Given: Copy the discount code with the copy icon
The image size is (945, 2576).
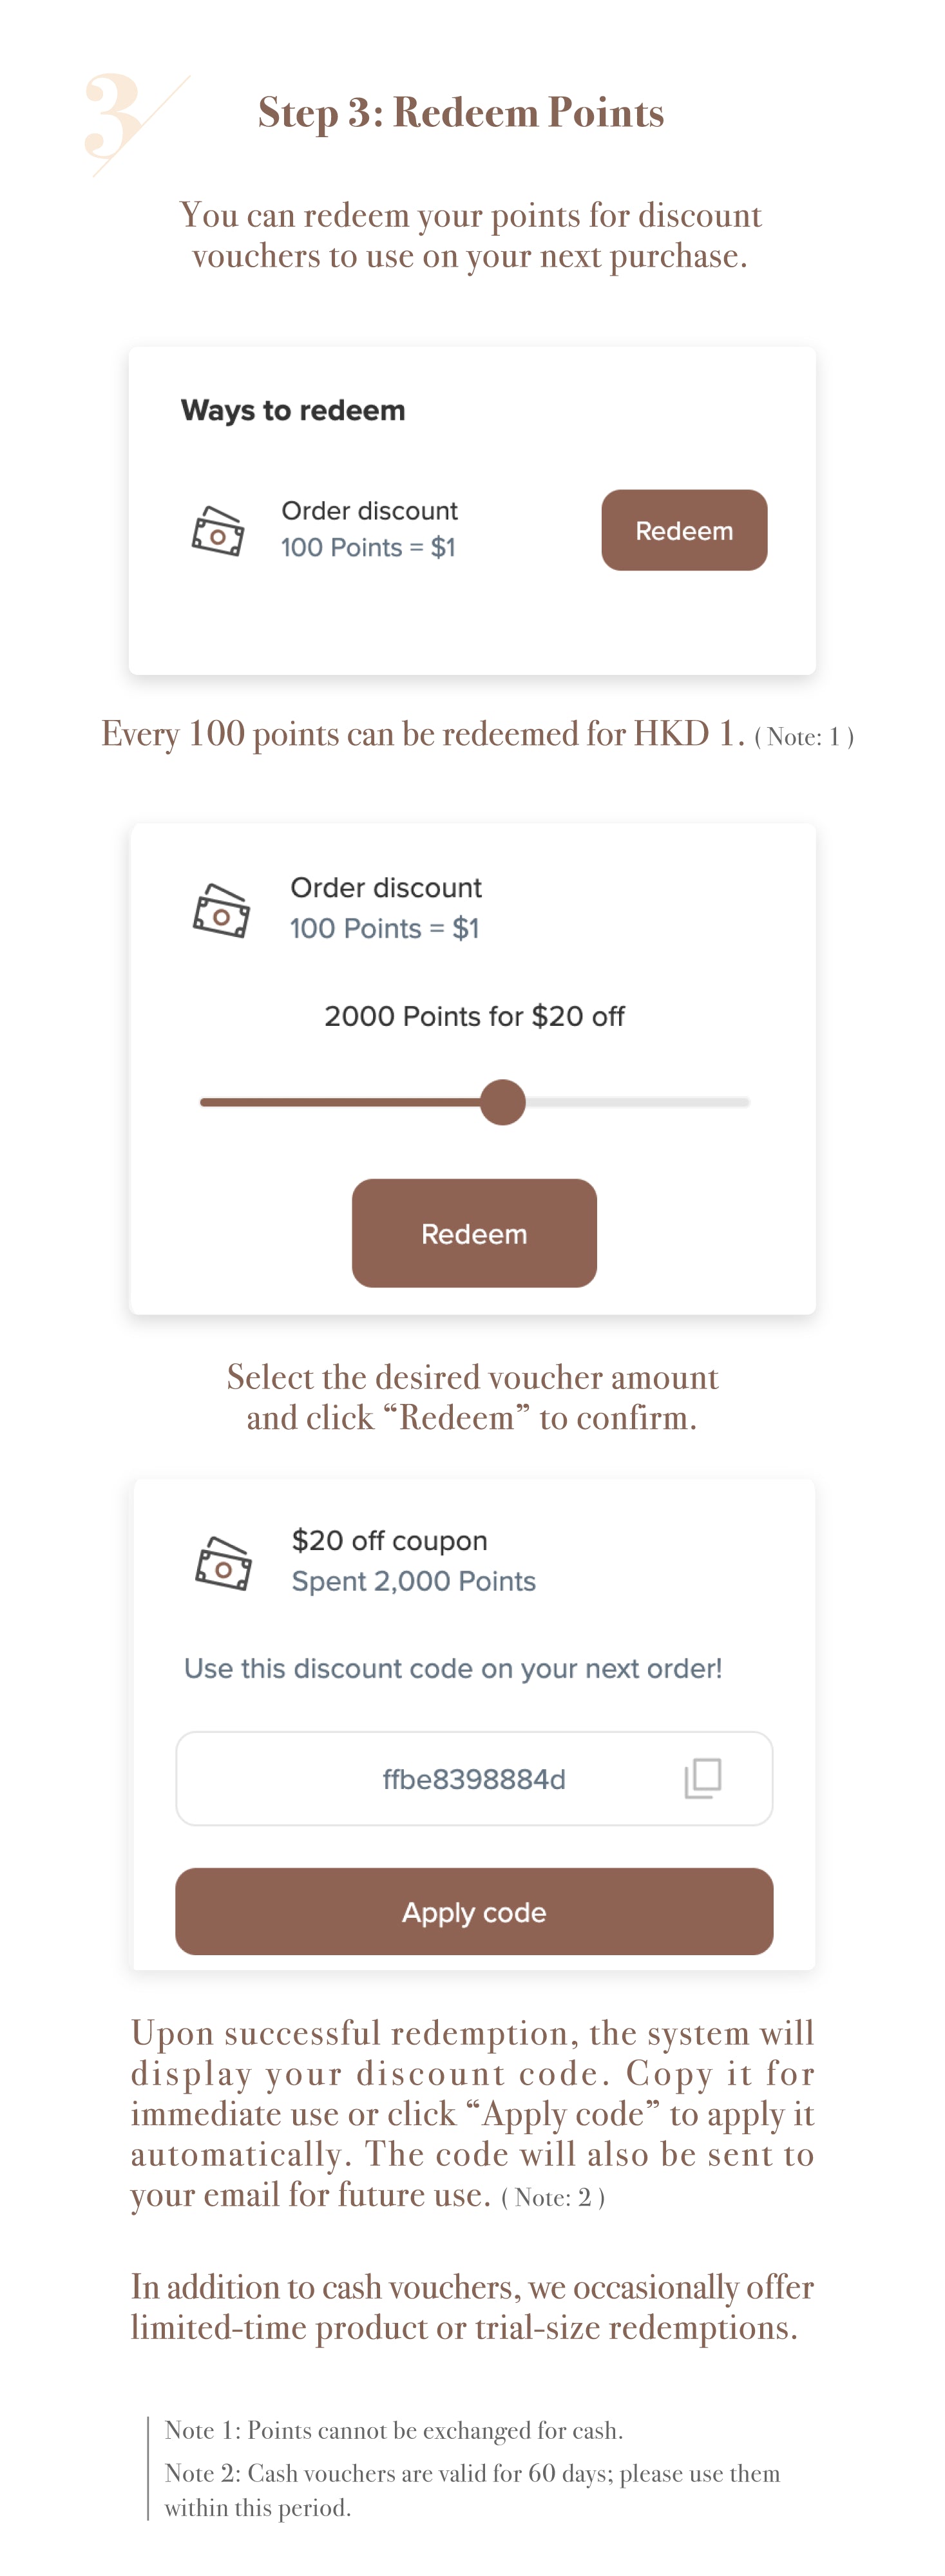Looking at the screenshot, I should pos(703,1778).
